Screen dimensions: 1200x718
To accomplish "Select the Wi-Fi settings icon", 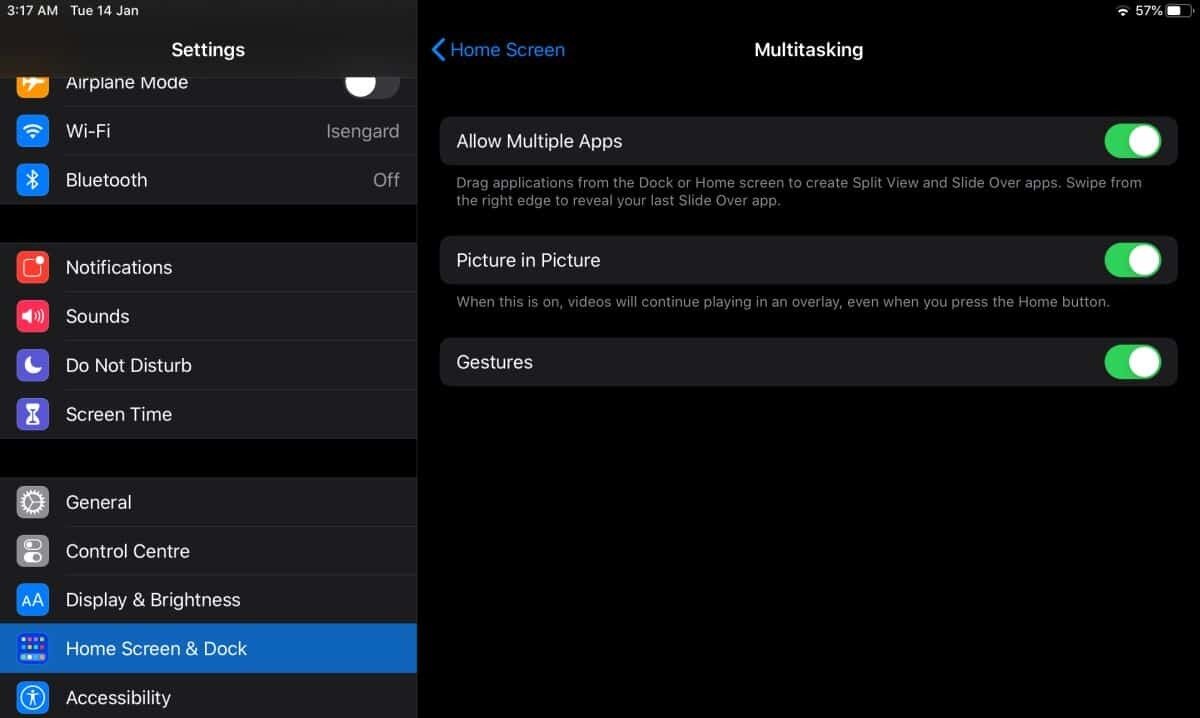I will pos(32,131).
